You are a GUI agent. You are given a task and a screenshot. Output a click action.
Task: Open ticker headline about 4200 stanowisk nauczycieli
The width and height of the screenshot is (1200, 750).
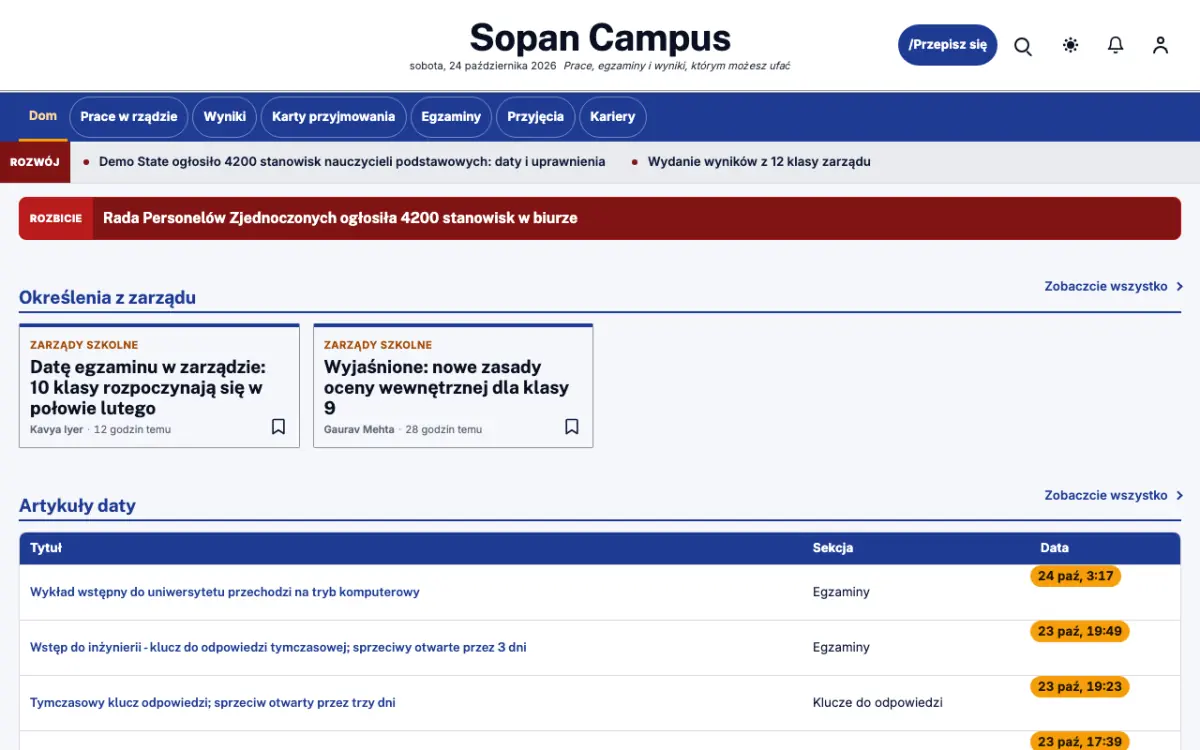pos(352,161)
